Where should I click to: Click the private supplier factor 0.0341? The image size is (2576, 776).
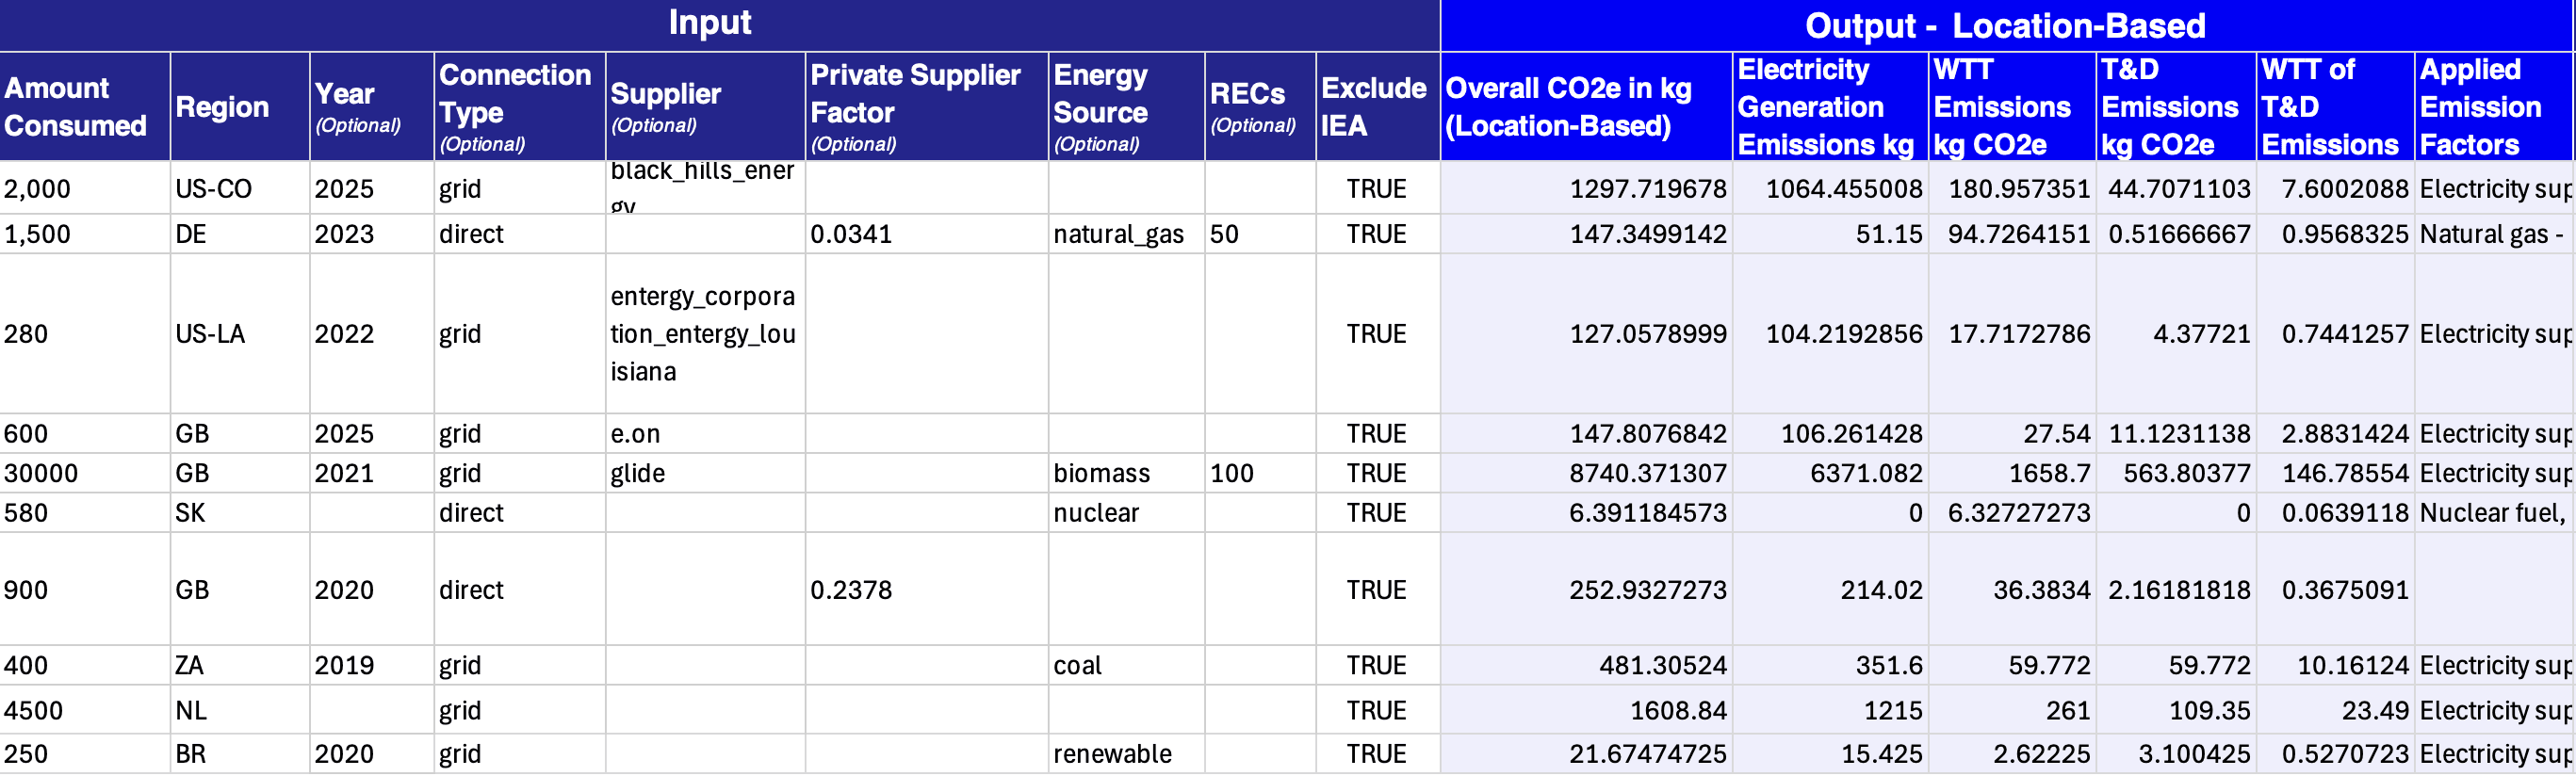click(852, 234)
